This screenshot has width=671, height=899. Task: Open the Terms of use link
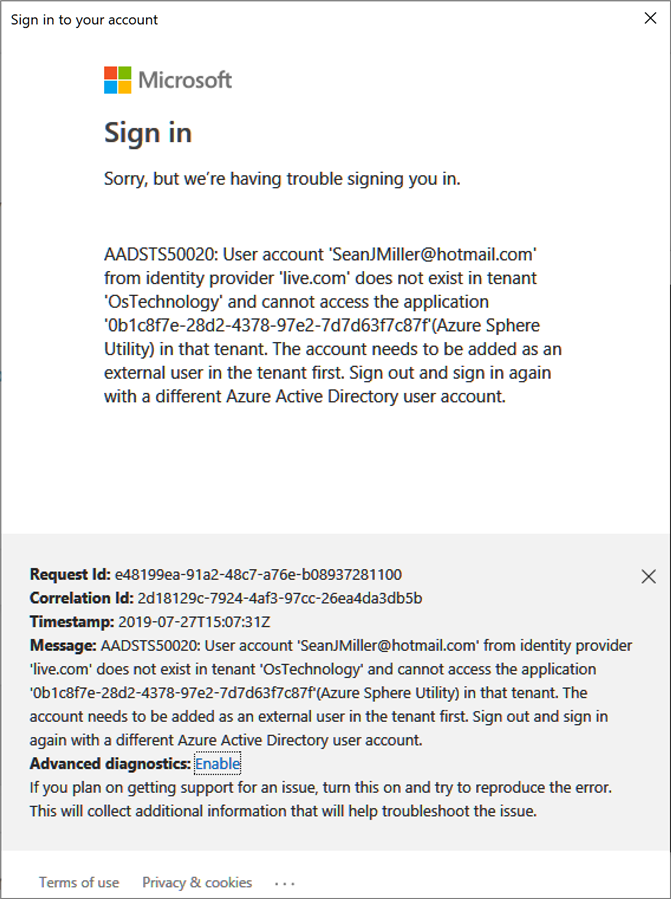79,882
